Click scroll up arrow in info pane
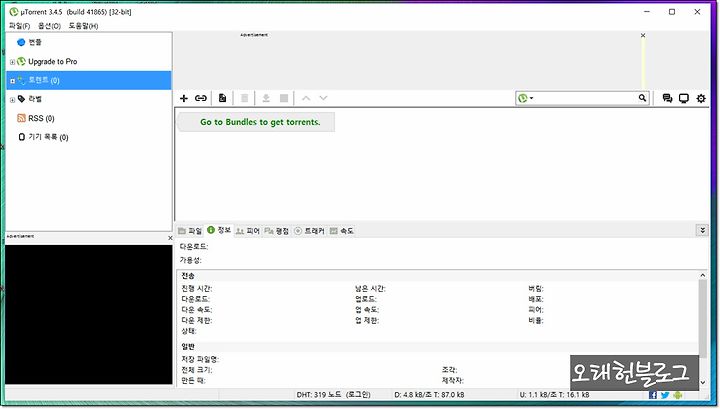Image resolution: width=720 pixels, height=409 pixels. (703, 275)
